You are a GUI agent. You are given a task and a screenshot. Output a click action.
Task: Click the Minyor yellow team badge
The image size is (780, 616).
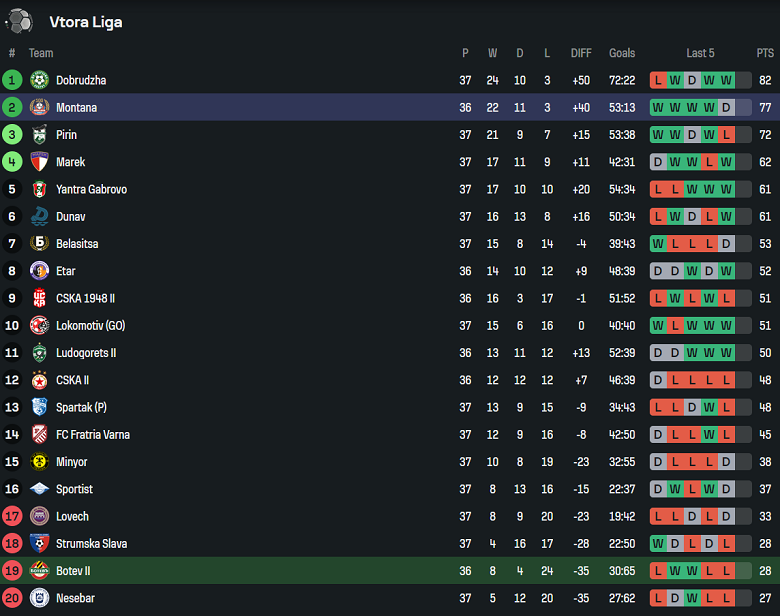click(x=39, y=462)
